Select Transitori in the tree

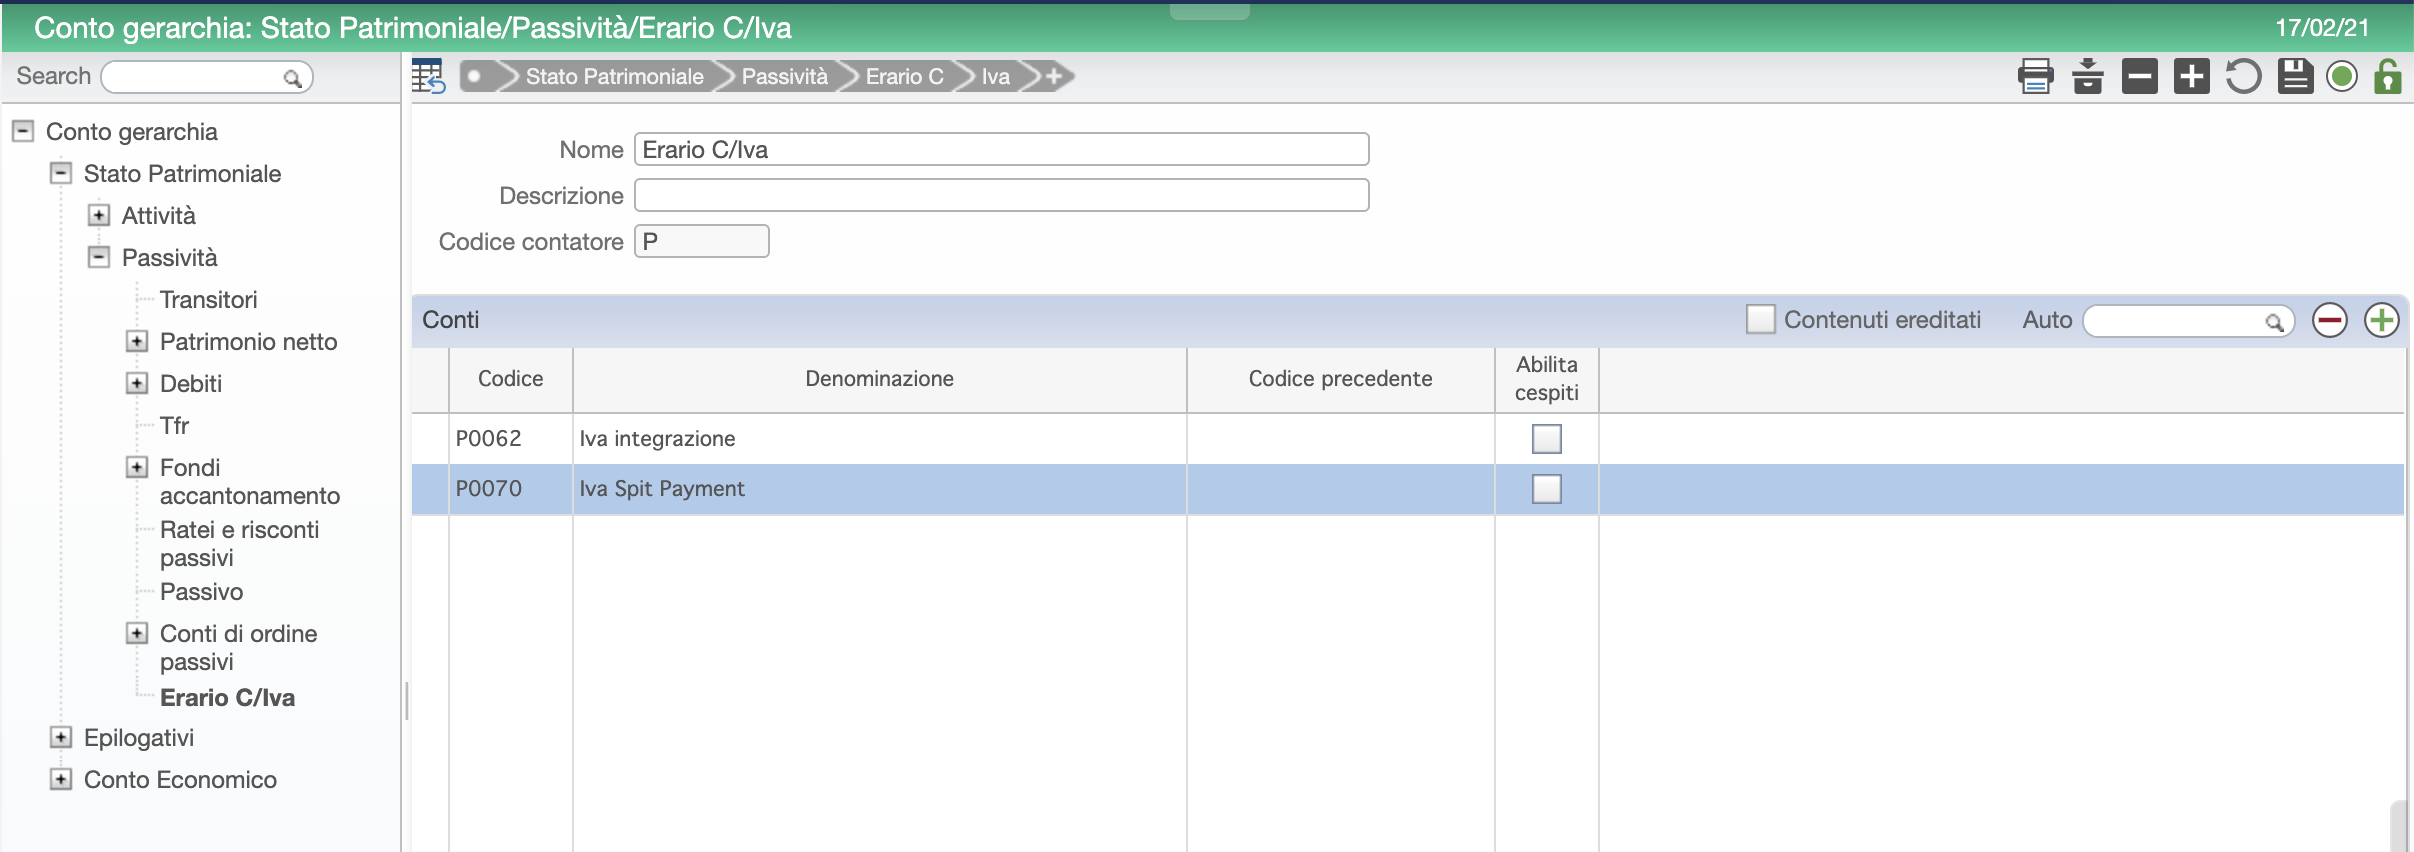(208, 299)
